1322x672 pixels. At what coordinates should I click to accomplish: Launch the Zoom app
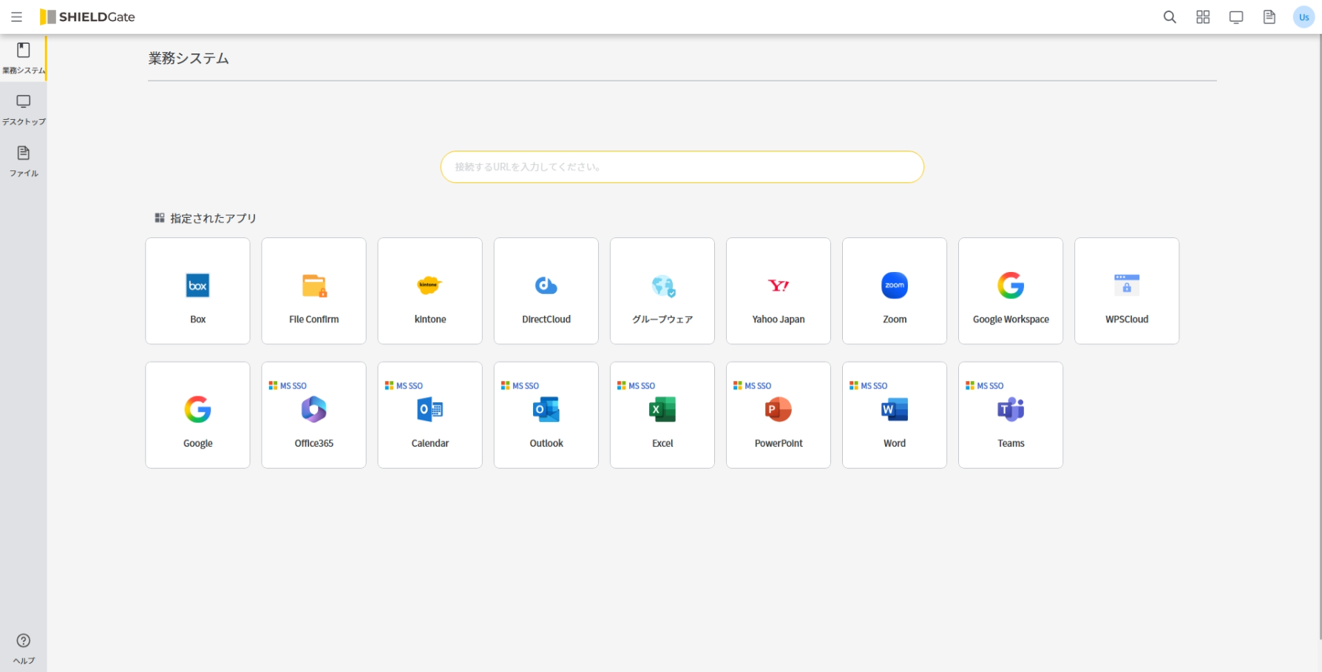pos(894,291)
